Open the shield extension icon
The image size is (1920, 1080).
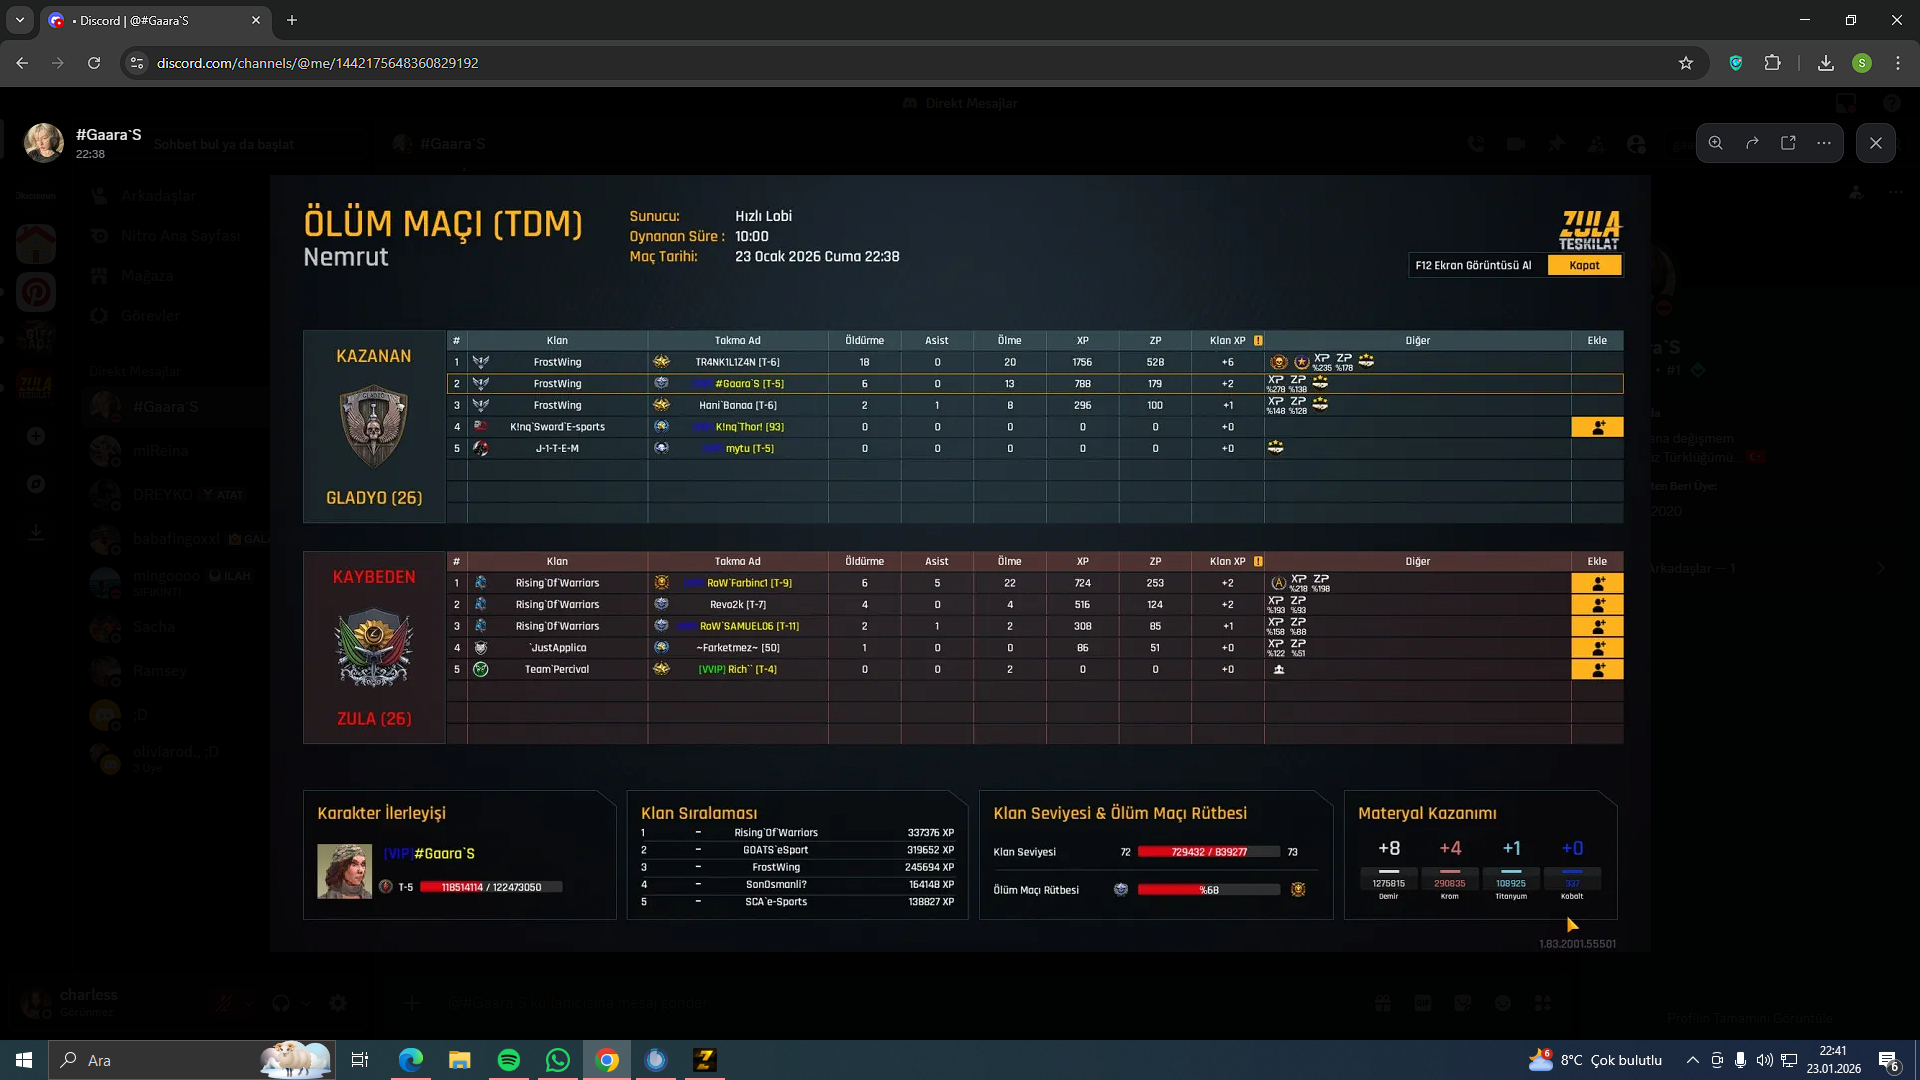(x=1736, y=63)
